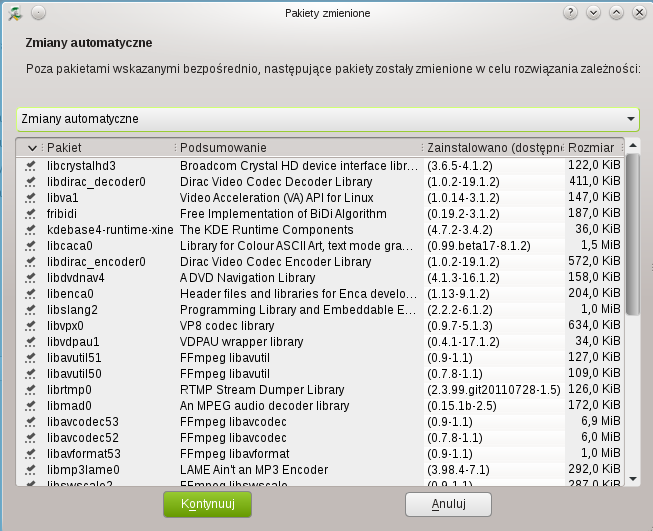This screenshot has width=653, height=531.
Task: Click the status icon beside libva1
Action: coord(31,198)
